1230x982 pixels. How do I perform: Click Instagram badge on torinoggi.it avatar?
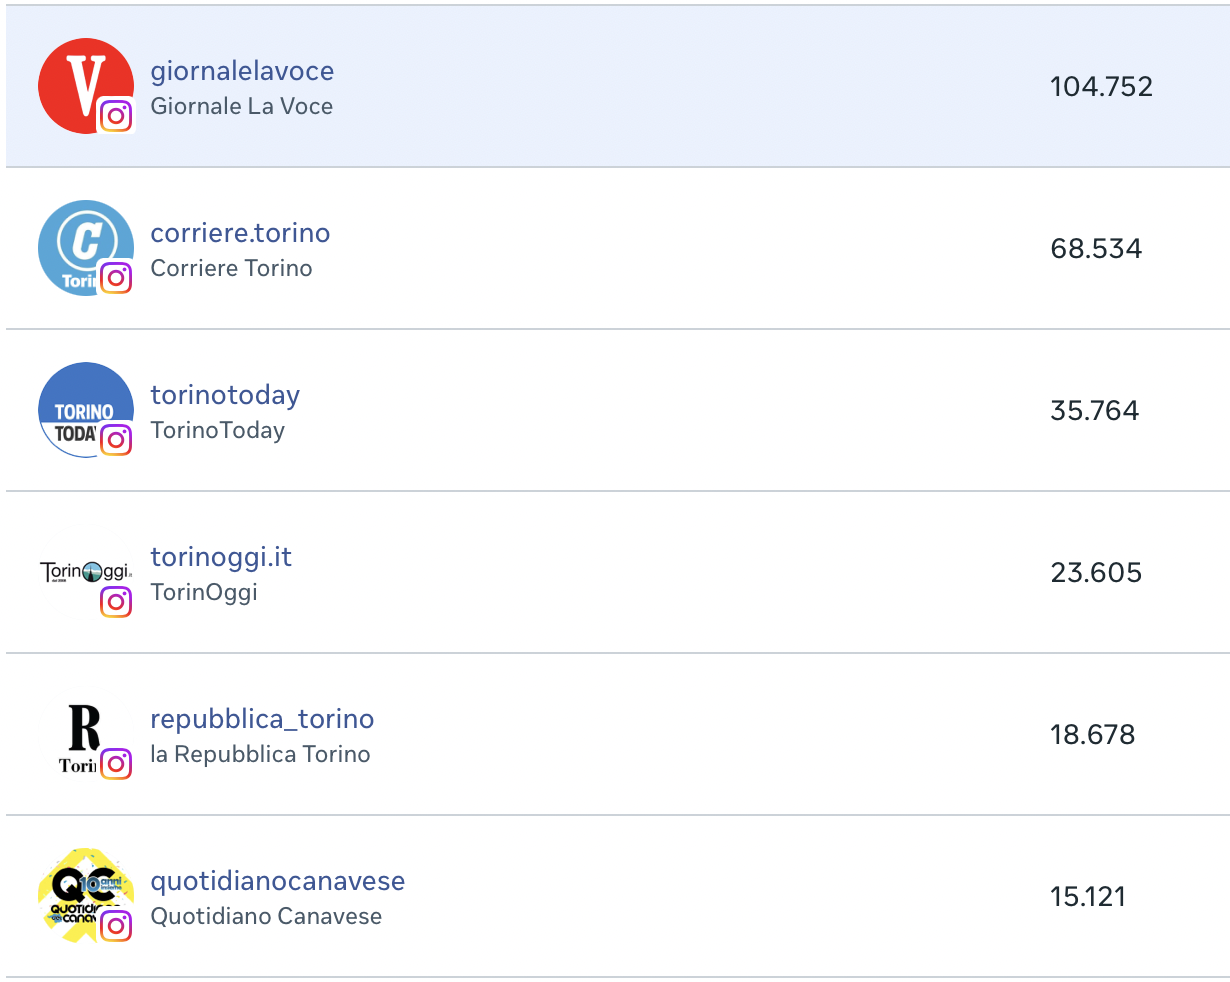click(116, 602)
